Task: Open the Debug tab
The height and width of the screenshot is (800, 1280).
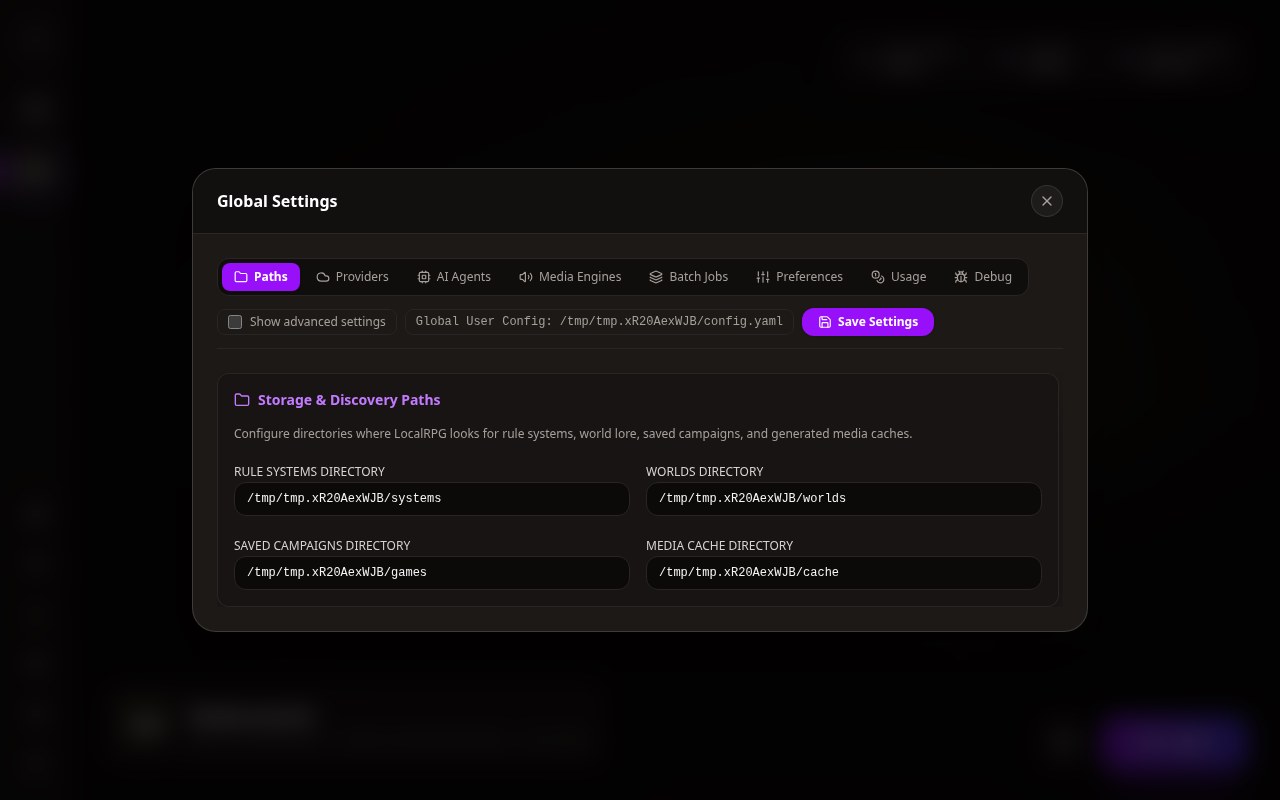Action: (983, 277)
